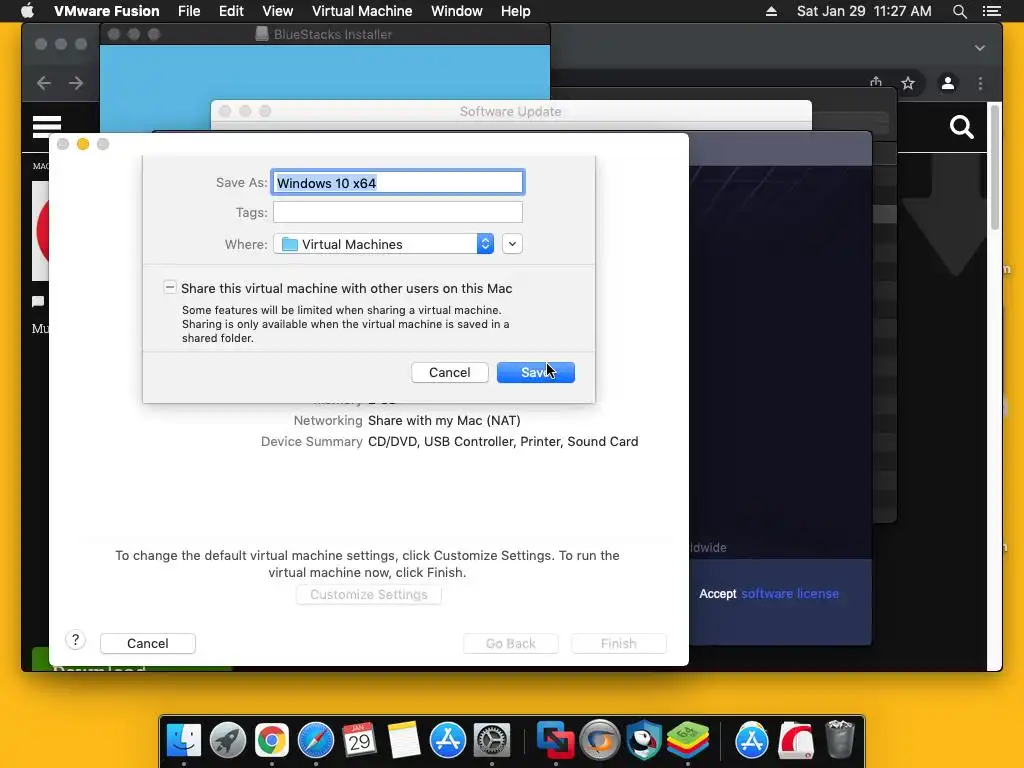The height and width of the screenshot is (768, 1024).
Task: Open the browser profile avatar
Action: [x=948, y=83]
